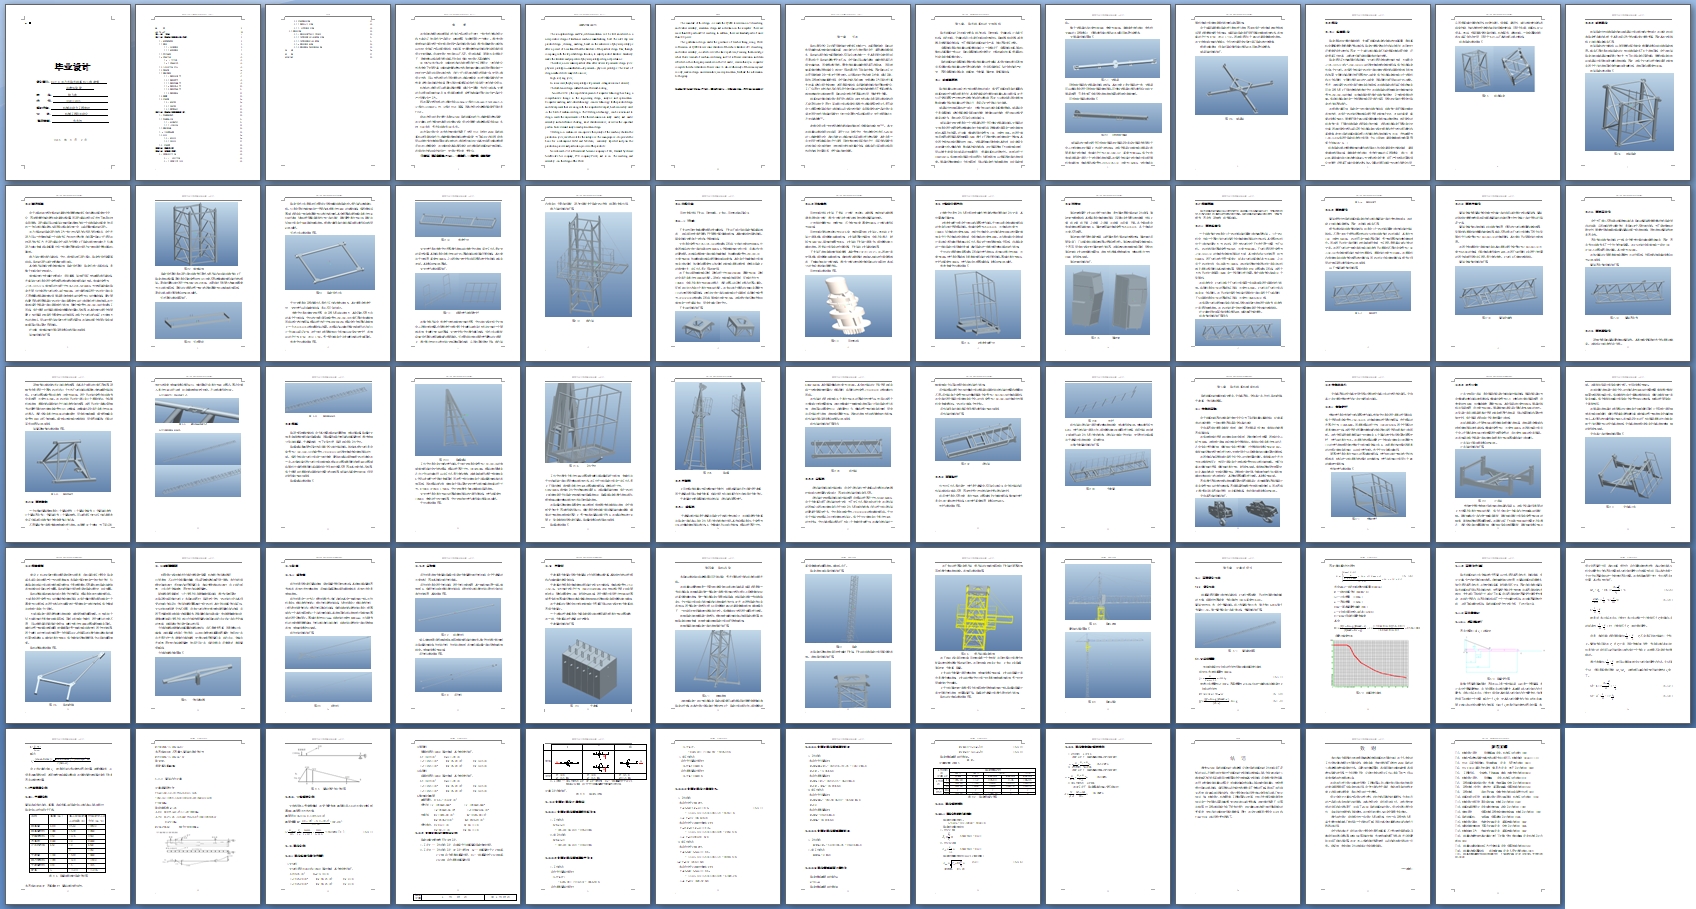Select page 31 with mast and cage render
Image resolution: width=1696 pixels, height=909 pixels.
pyautogui.click(x=588, y=454)
